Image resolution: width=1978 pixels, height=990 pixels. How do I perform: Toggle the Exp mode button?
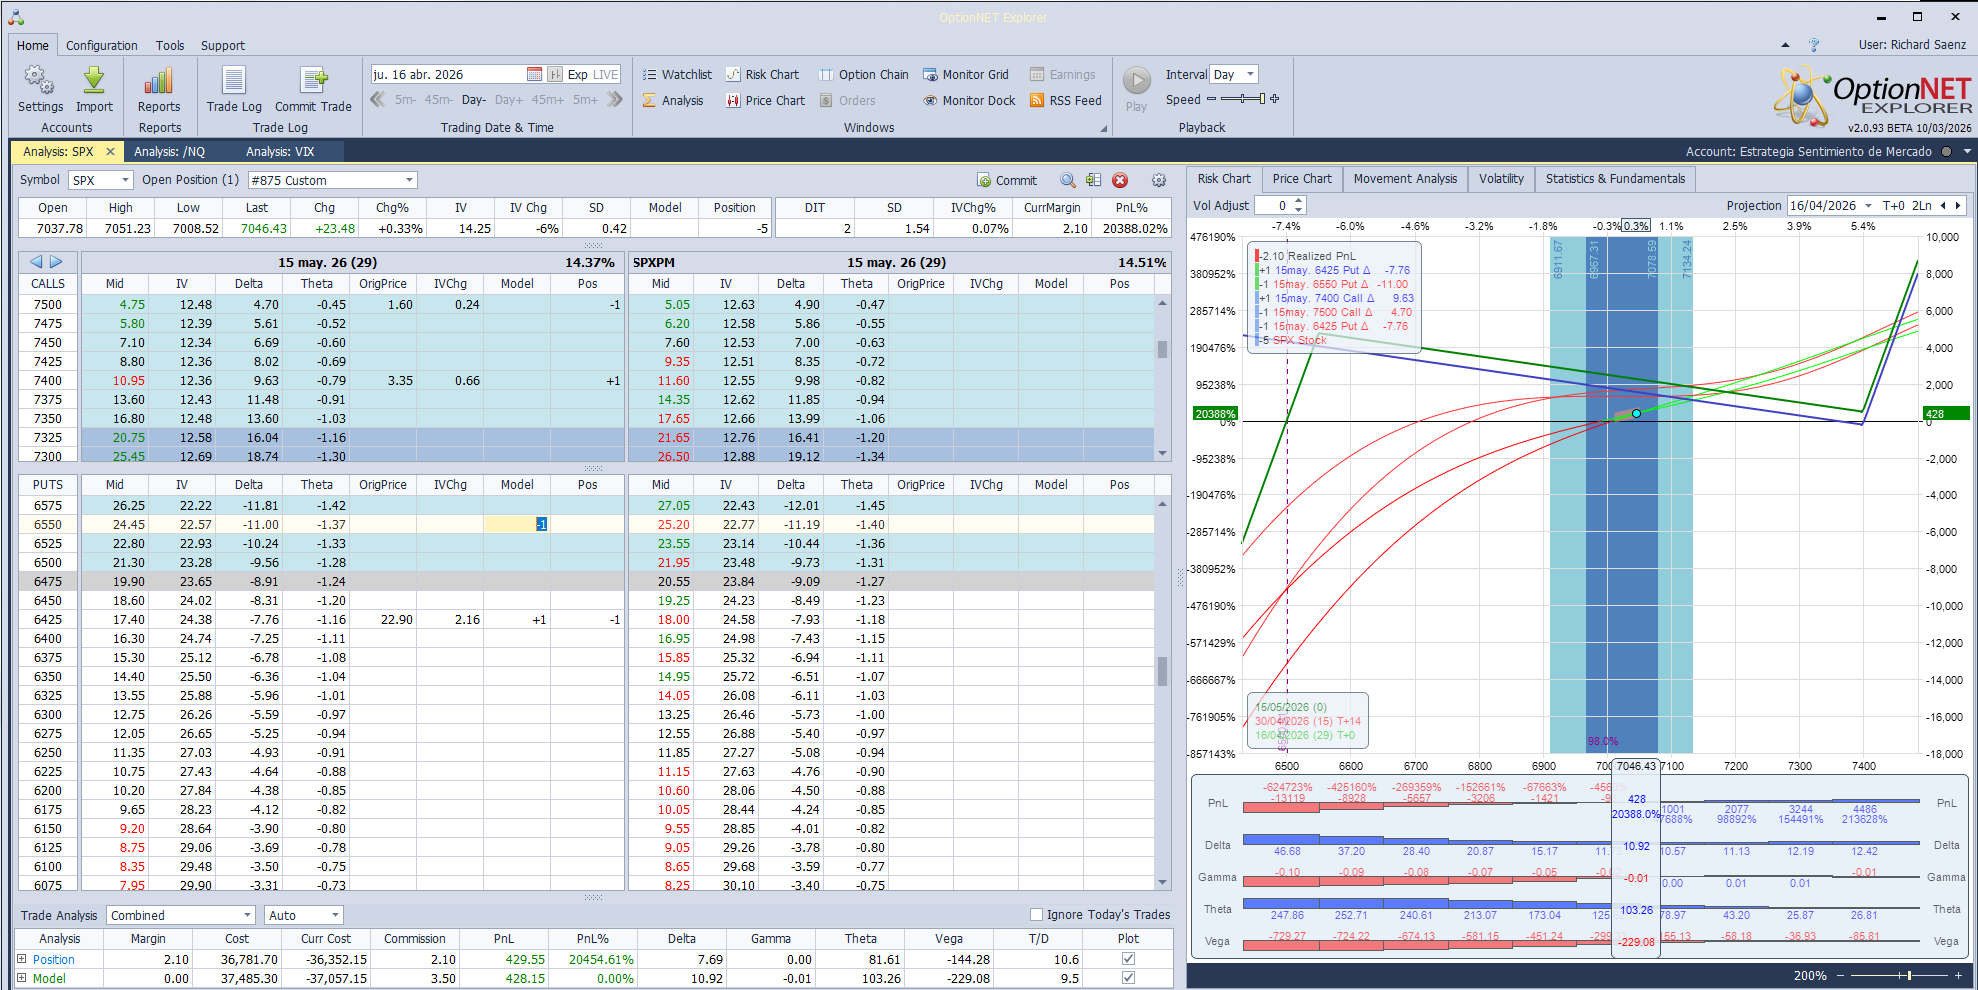pyautogui.click(x=577, y=74)
